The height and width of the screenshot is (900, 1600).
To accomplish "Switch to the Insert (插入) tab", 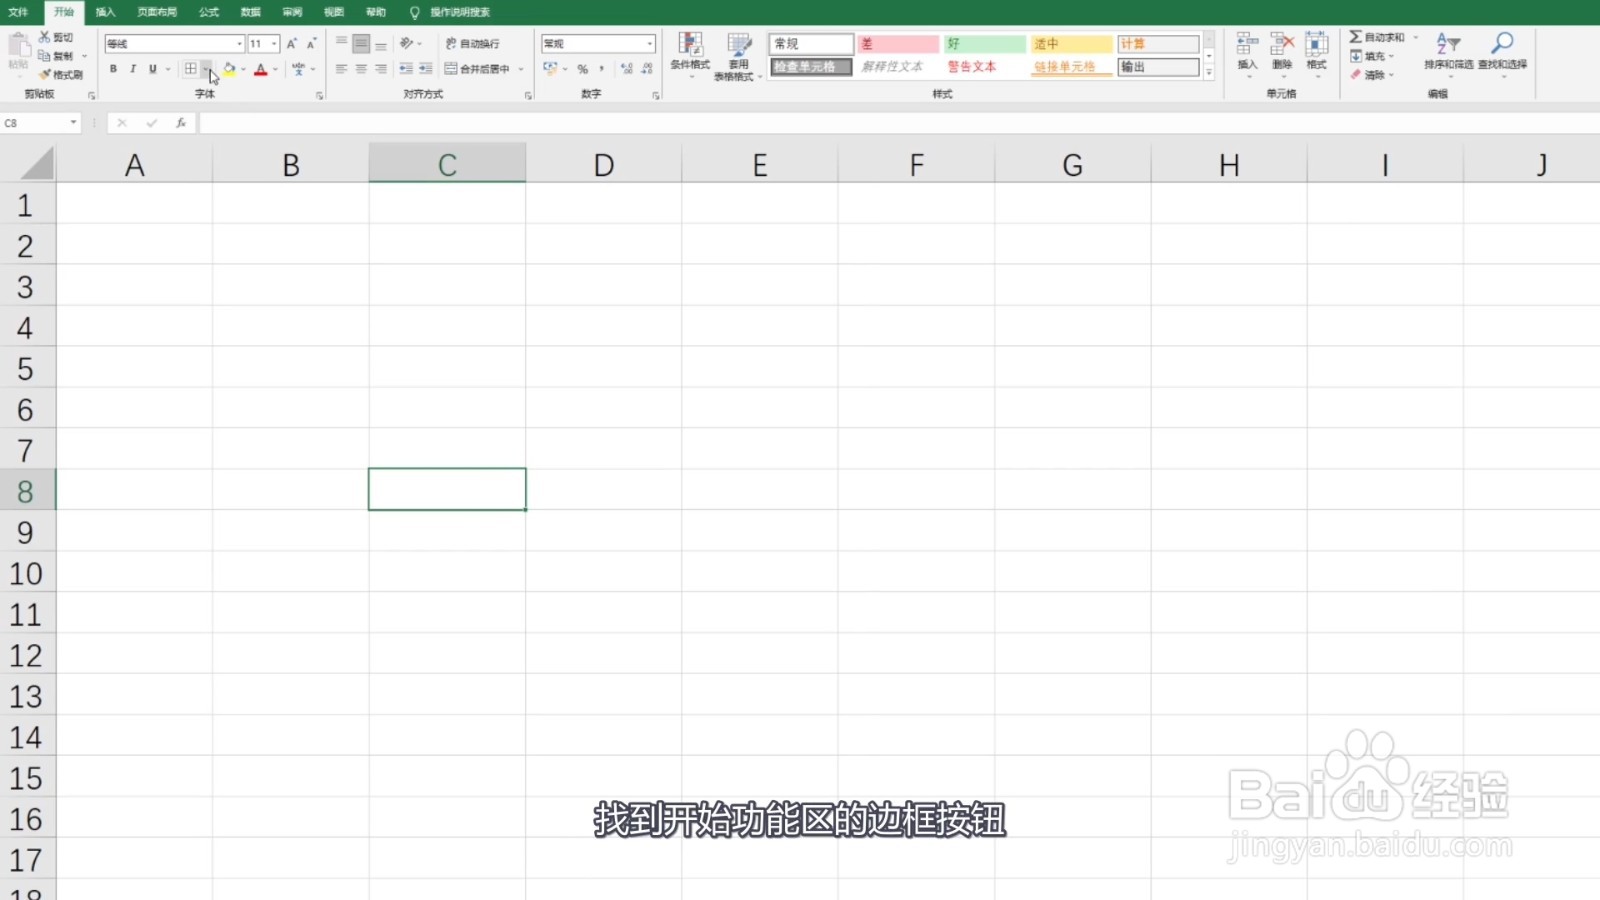I will coord(105,12).
